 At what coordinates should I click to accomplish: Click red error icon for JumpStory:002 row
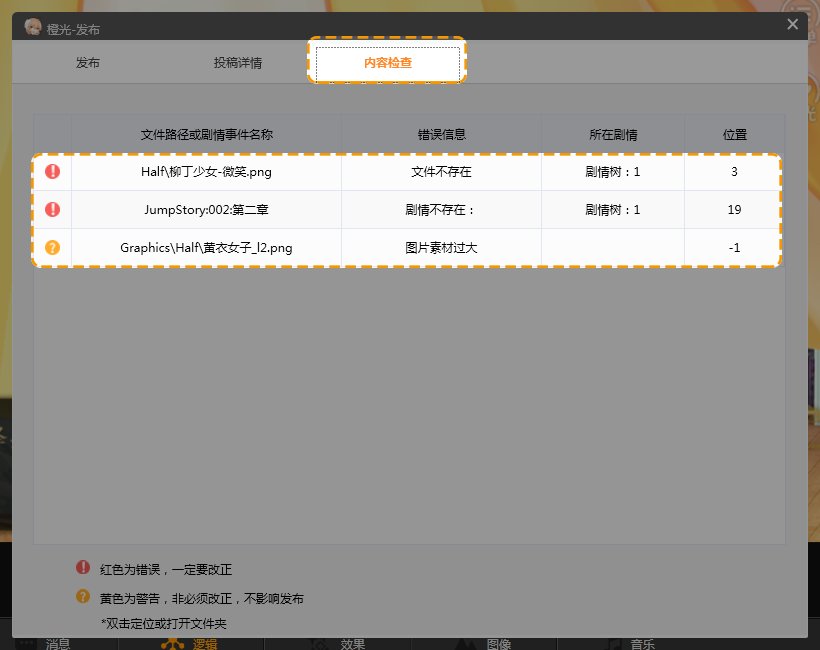pos(53,209)
